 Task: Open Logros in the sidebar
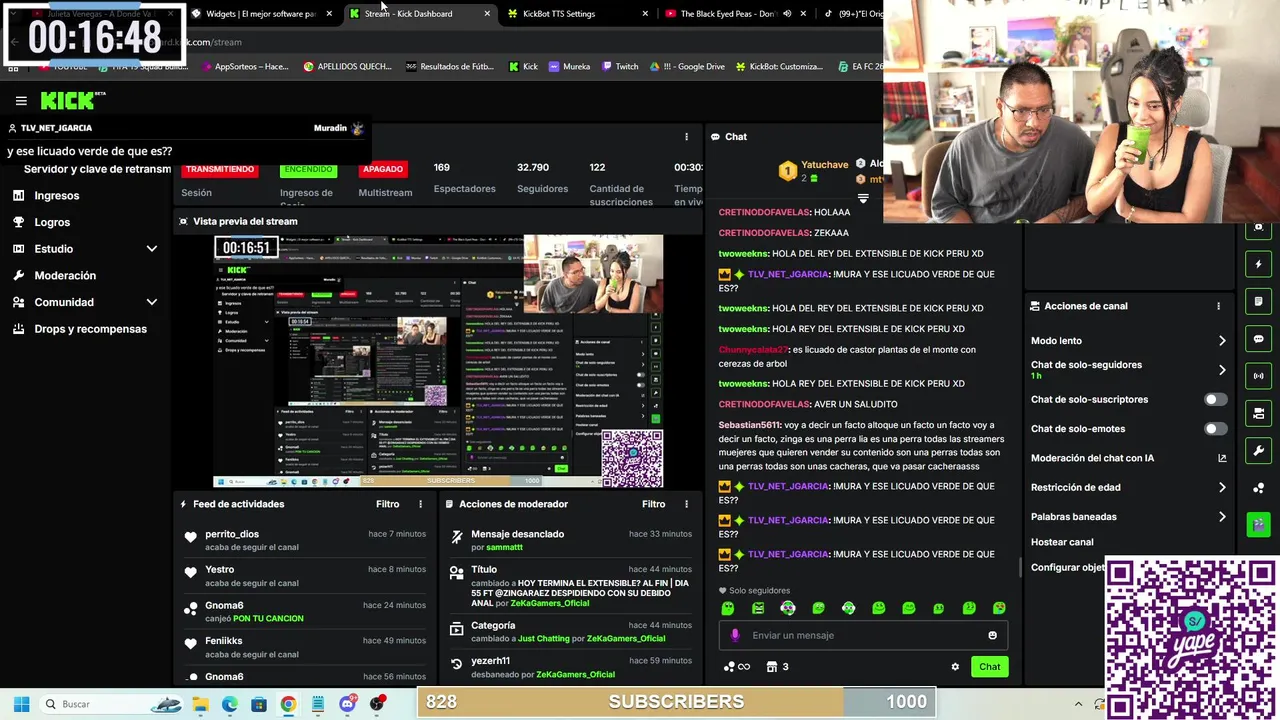tap(52, 222)
